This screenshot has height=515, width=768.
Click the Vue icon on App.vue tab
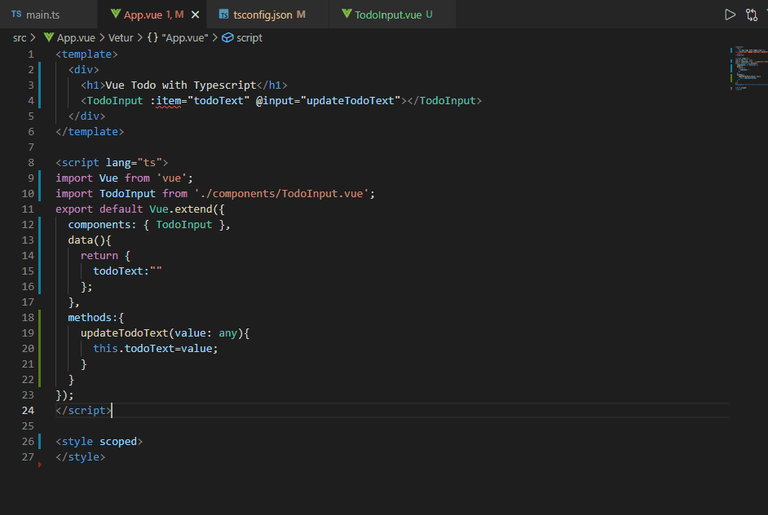click(x=116, y=14)
